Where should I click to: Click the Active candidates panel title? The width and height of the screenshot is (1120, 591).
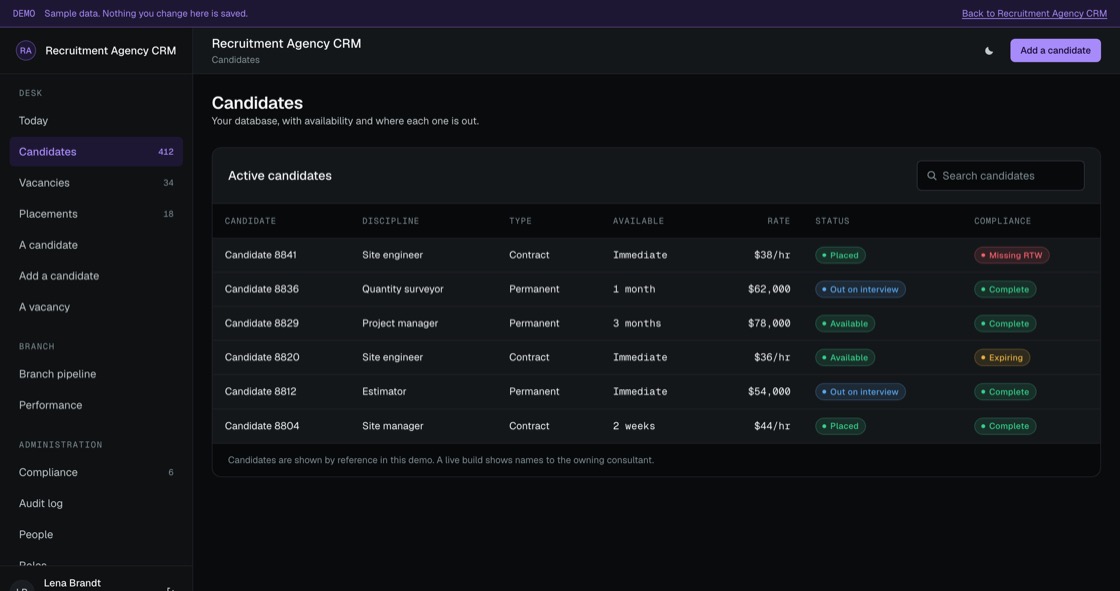(x=280, y=176)
